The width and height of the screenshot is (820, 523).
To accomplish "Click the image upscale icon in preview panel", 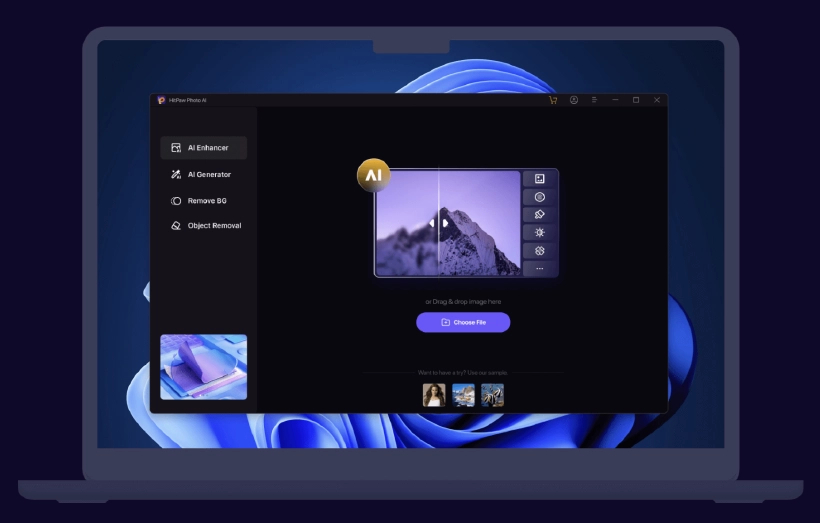I will click(540, 179).
